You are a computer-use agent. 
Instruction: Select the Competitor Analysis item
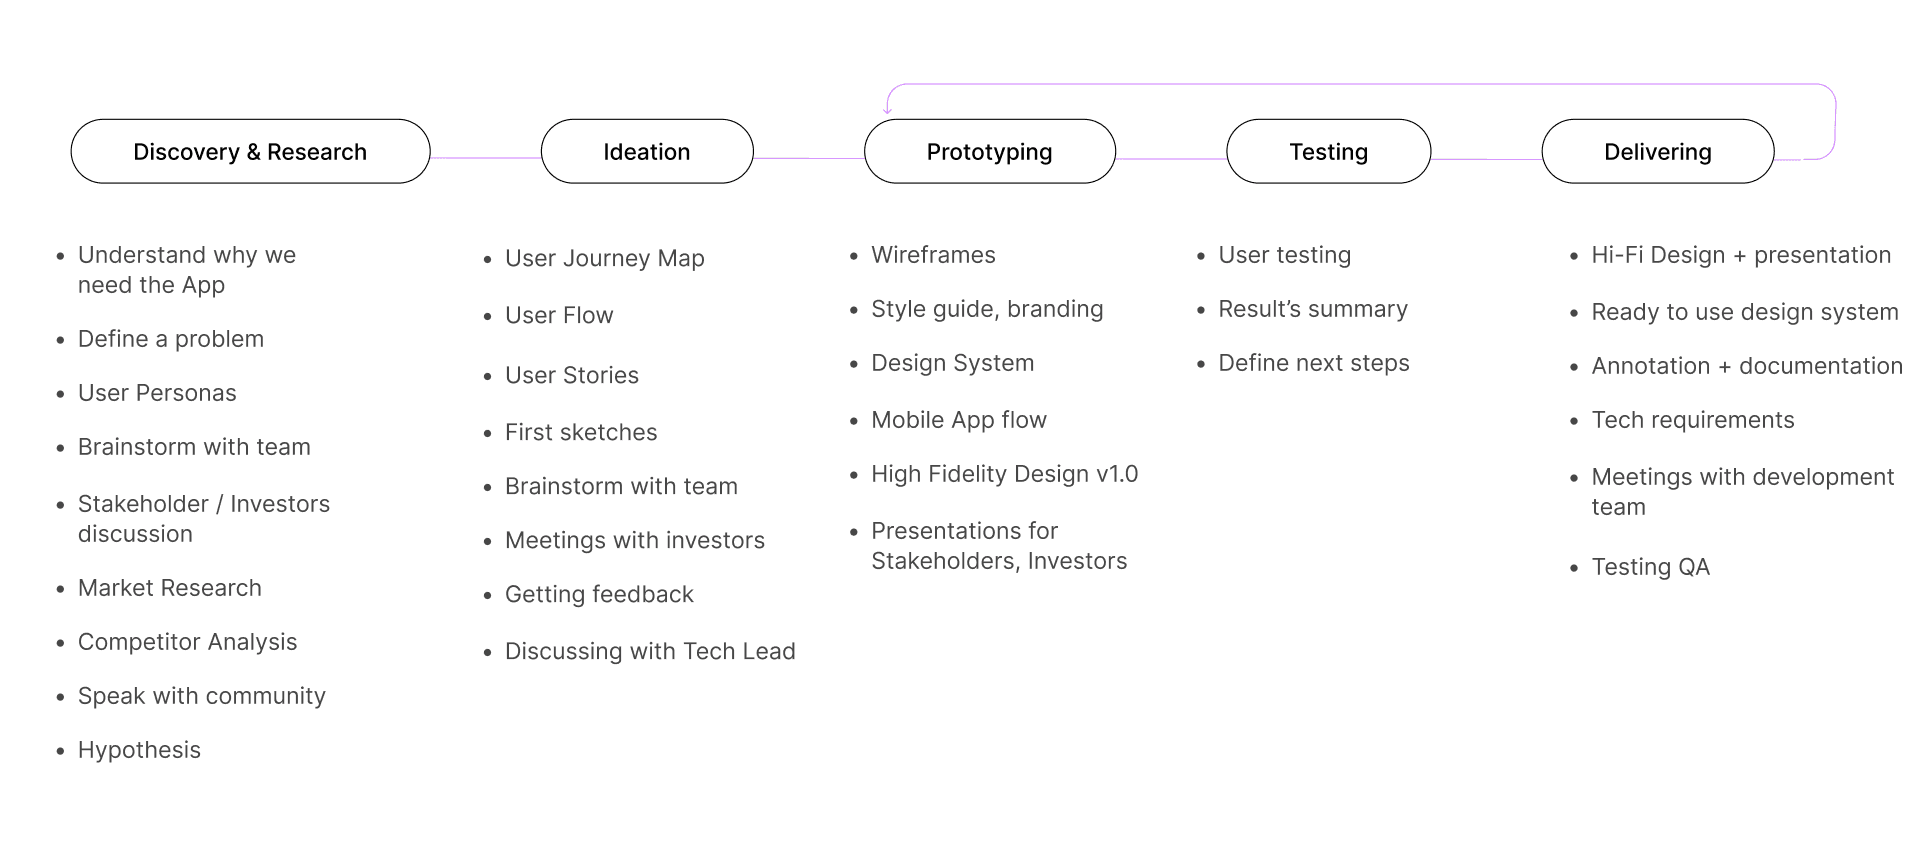coord(187,642)
